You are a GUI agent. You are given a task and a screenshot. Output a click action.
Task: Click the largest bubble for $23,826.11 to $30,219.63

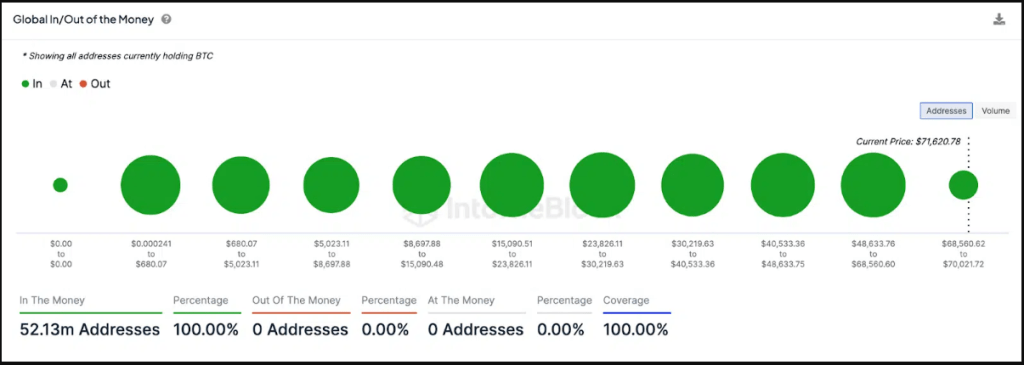click(602, 185)
